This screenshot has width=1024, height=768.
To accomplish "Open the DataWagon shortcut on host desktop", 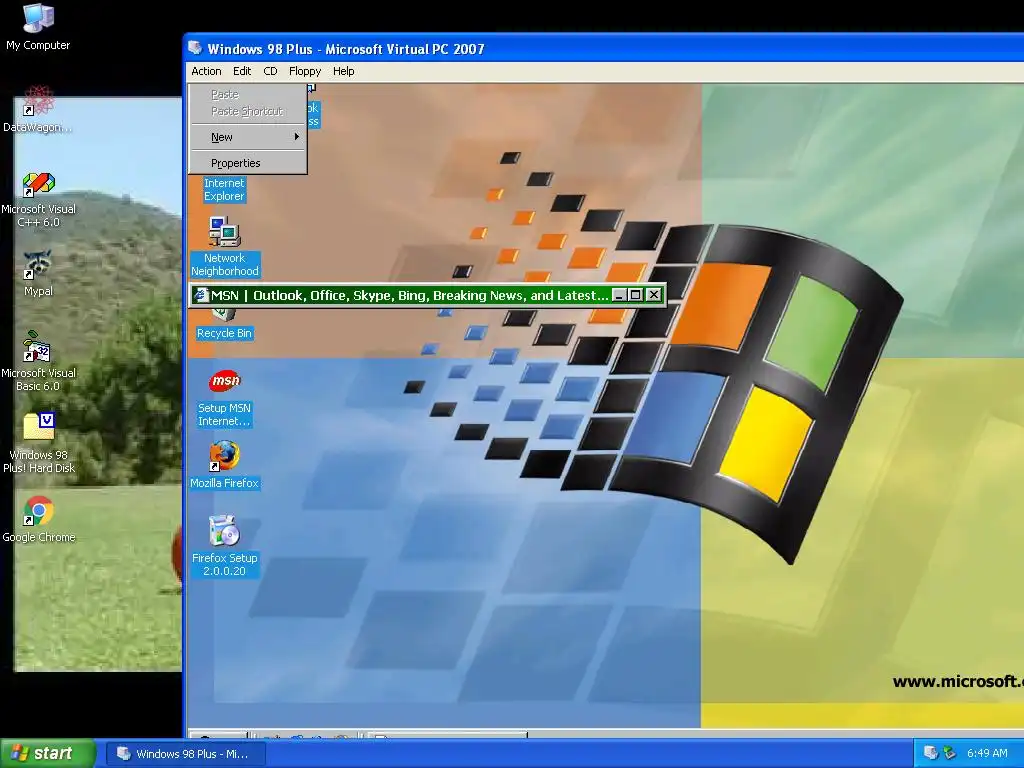I will click(38, 109).
